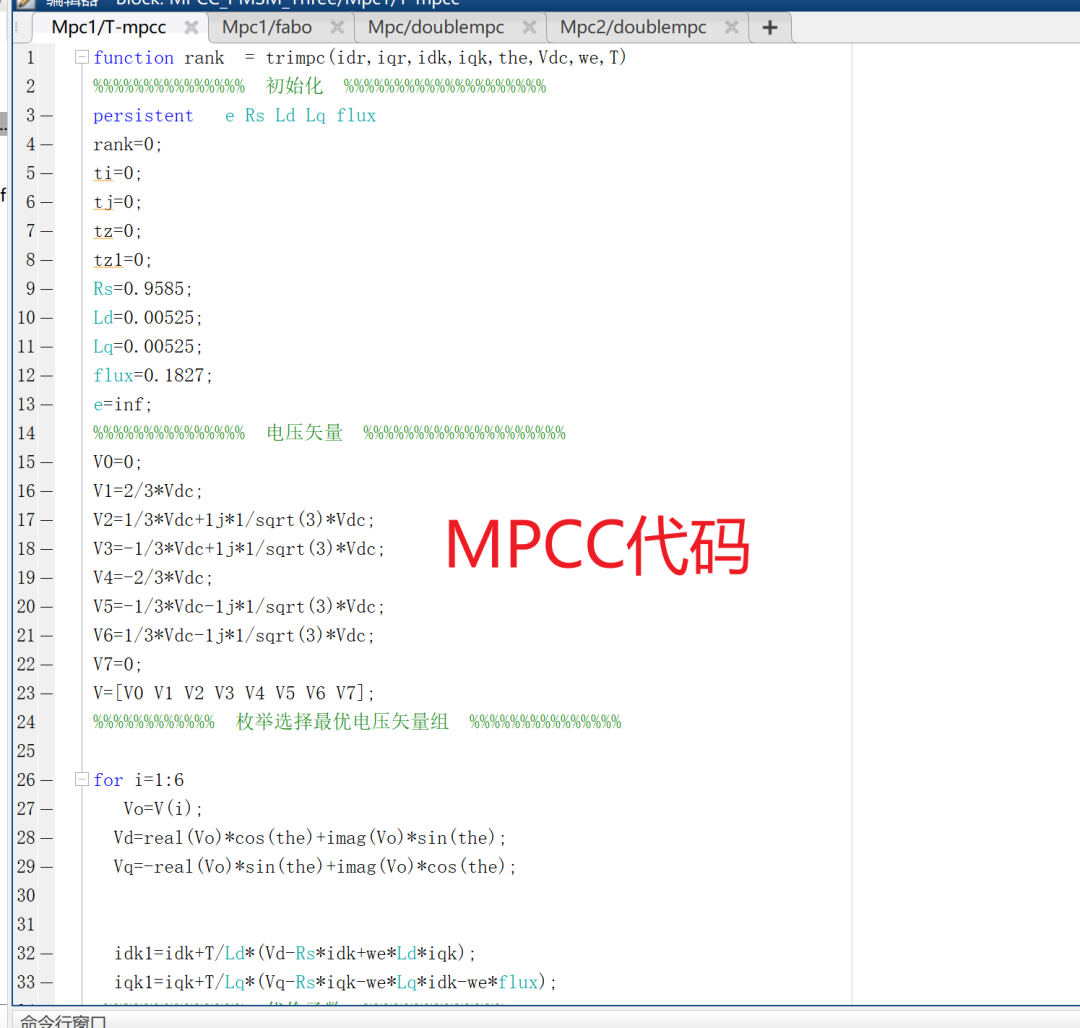The image size is (1080, 1028).
Task: Click the tz1=0; statement
Action: pyautogui.click(x=123, y=260)
